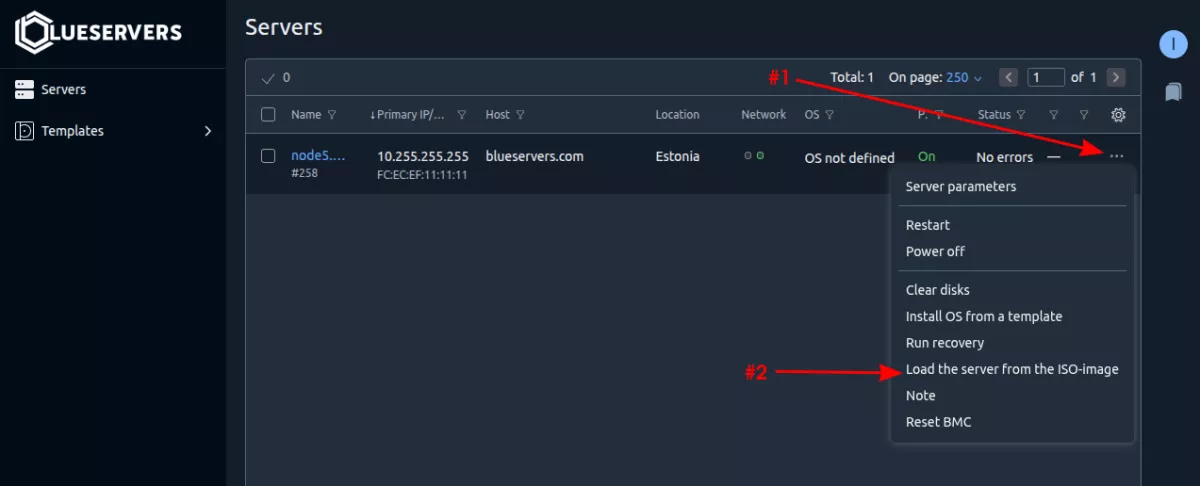Click the No errors status cell
The height and width of the screenshot is (486, 1200).
click(x=1005, y=158)
